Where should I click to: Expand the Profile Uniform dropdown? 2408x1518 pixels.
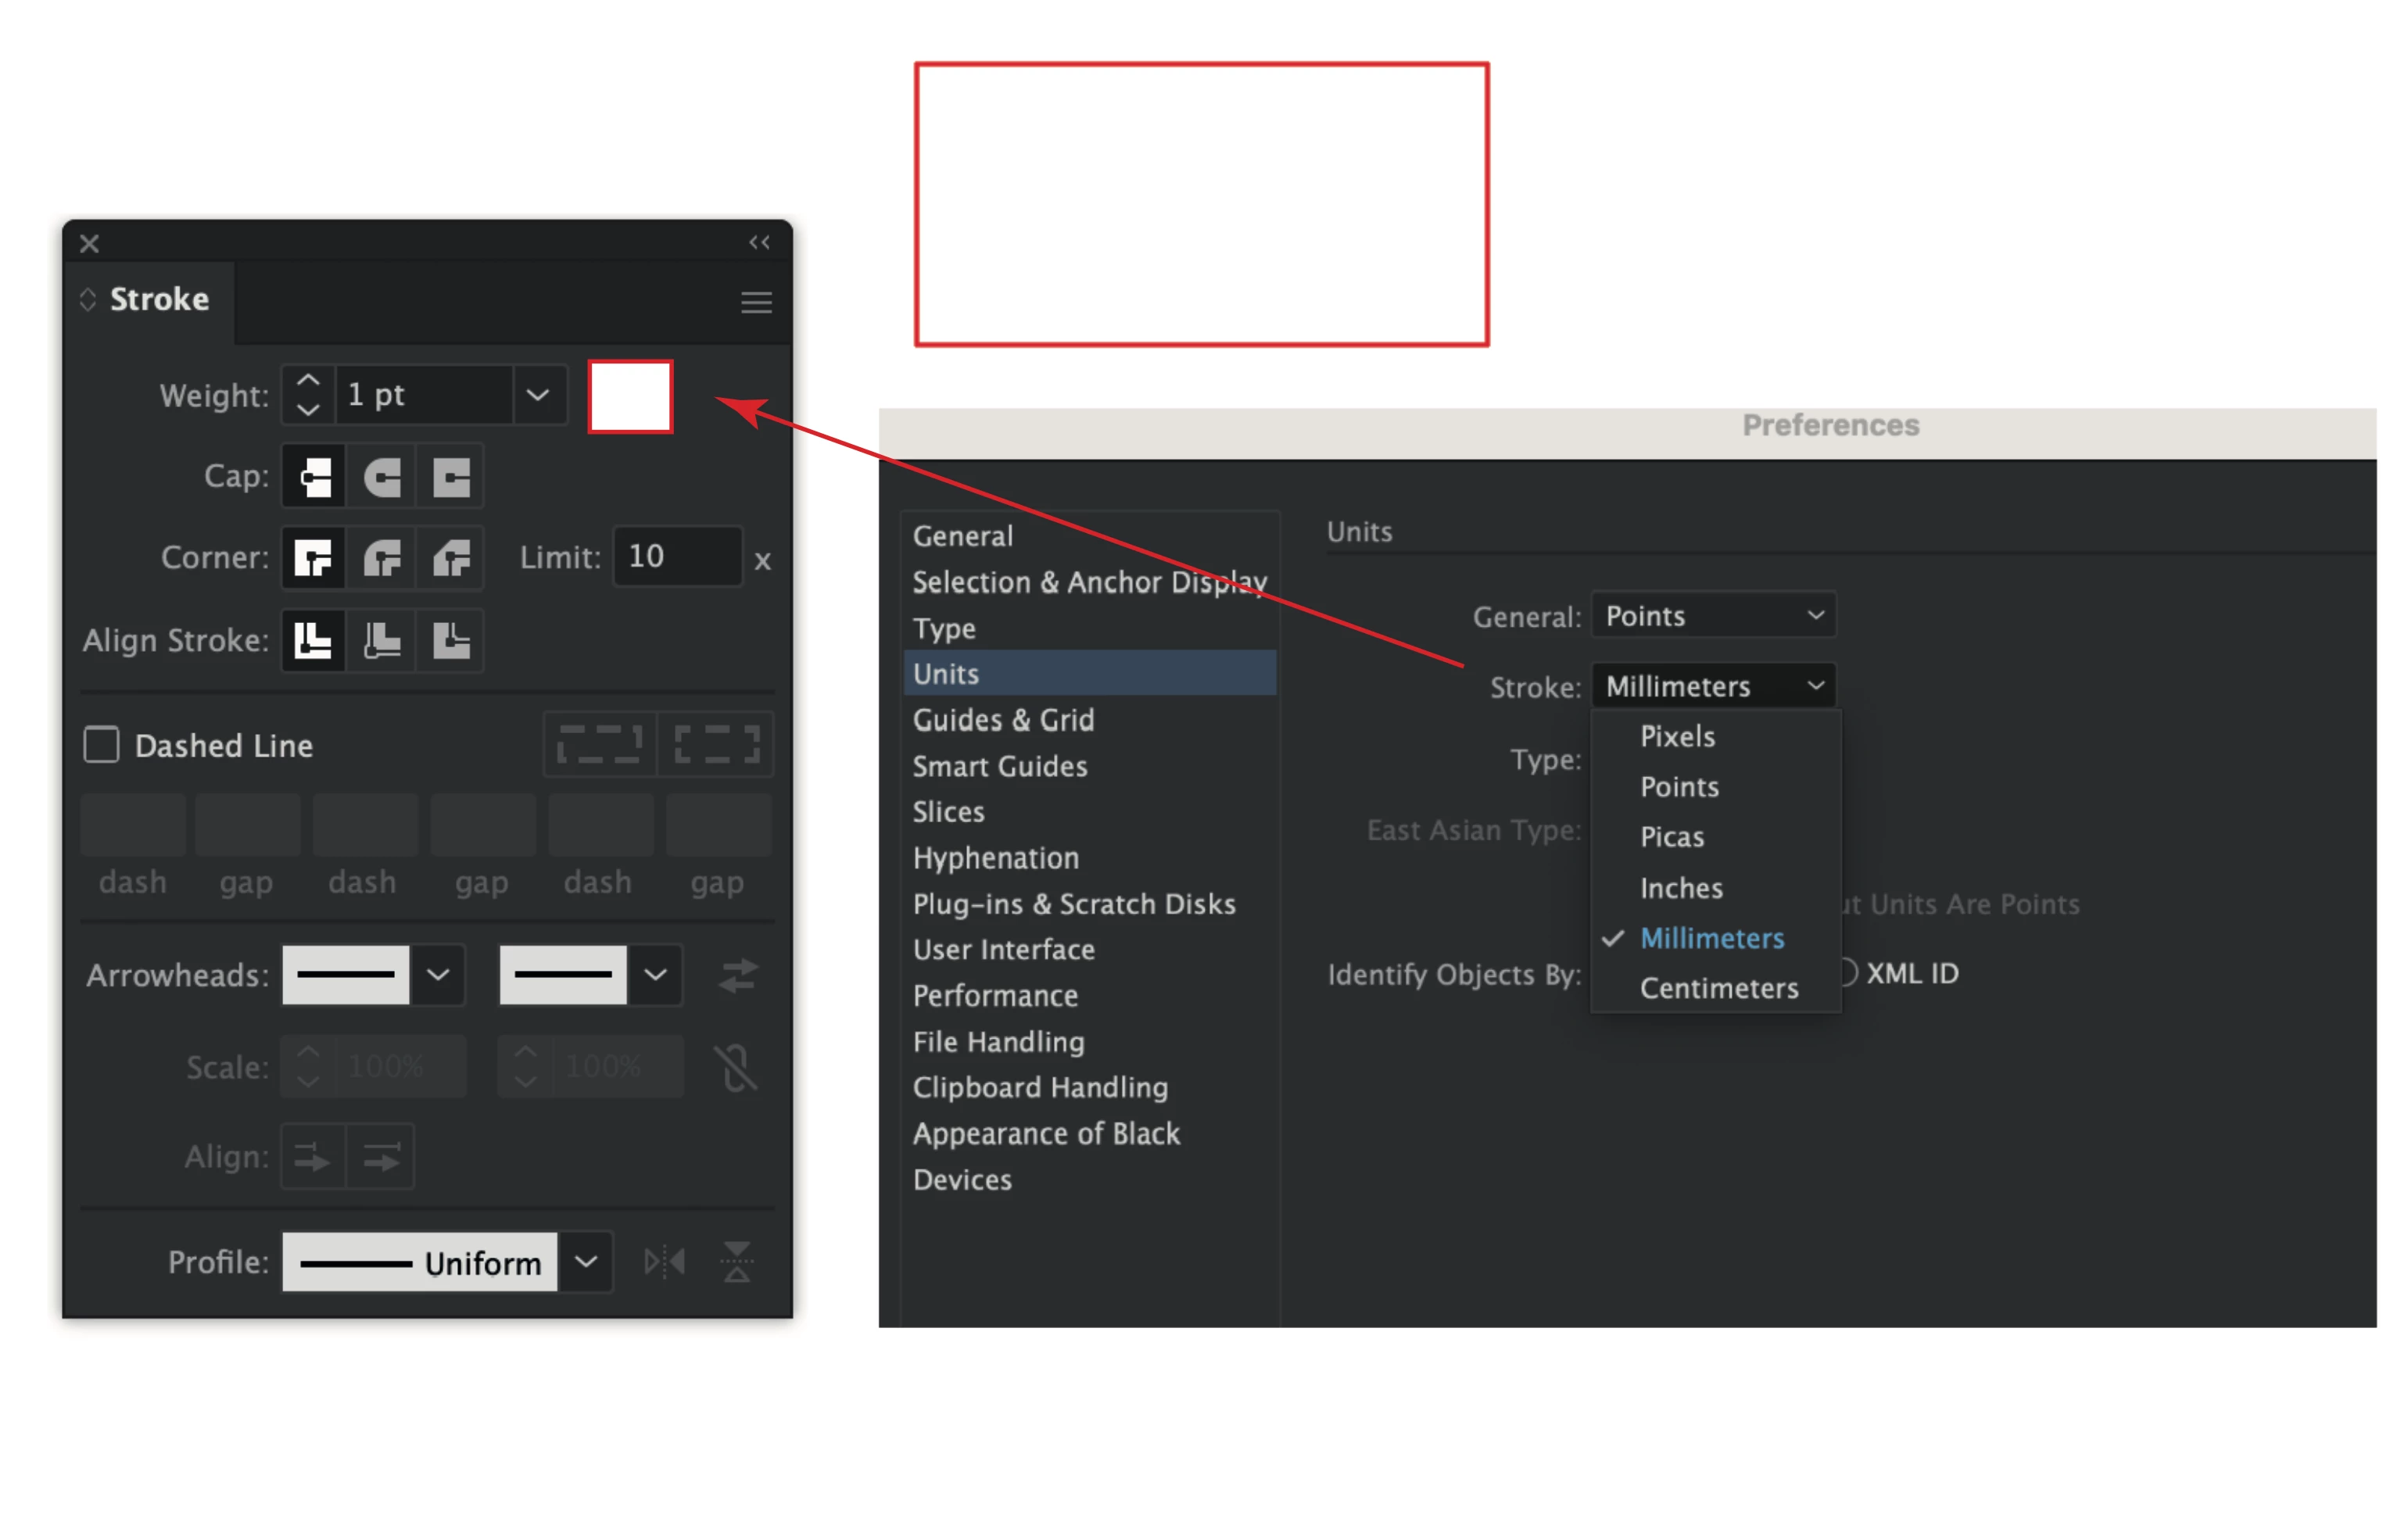tap(586, 1262)
